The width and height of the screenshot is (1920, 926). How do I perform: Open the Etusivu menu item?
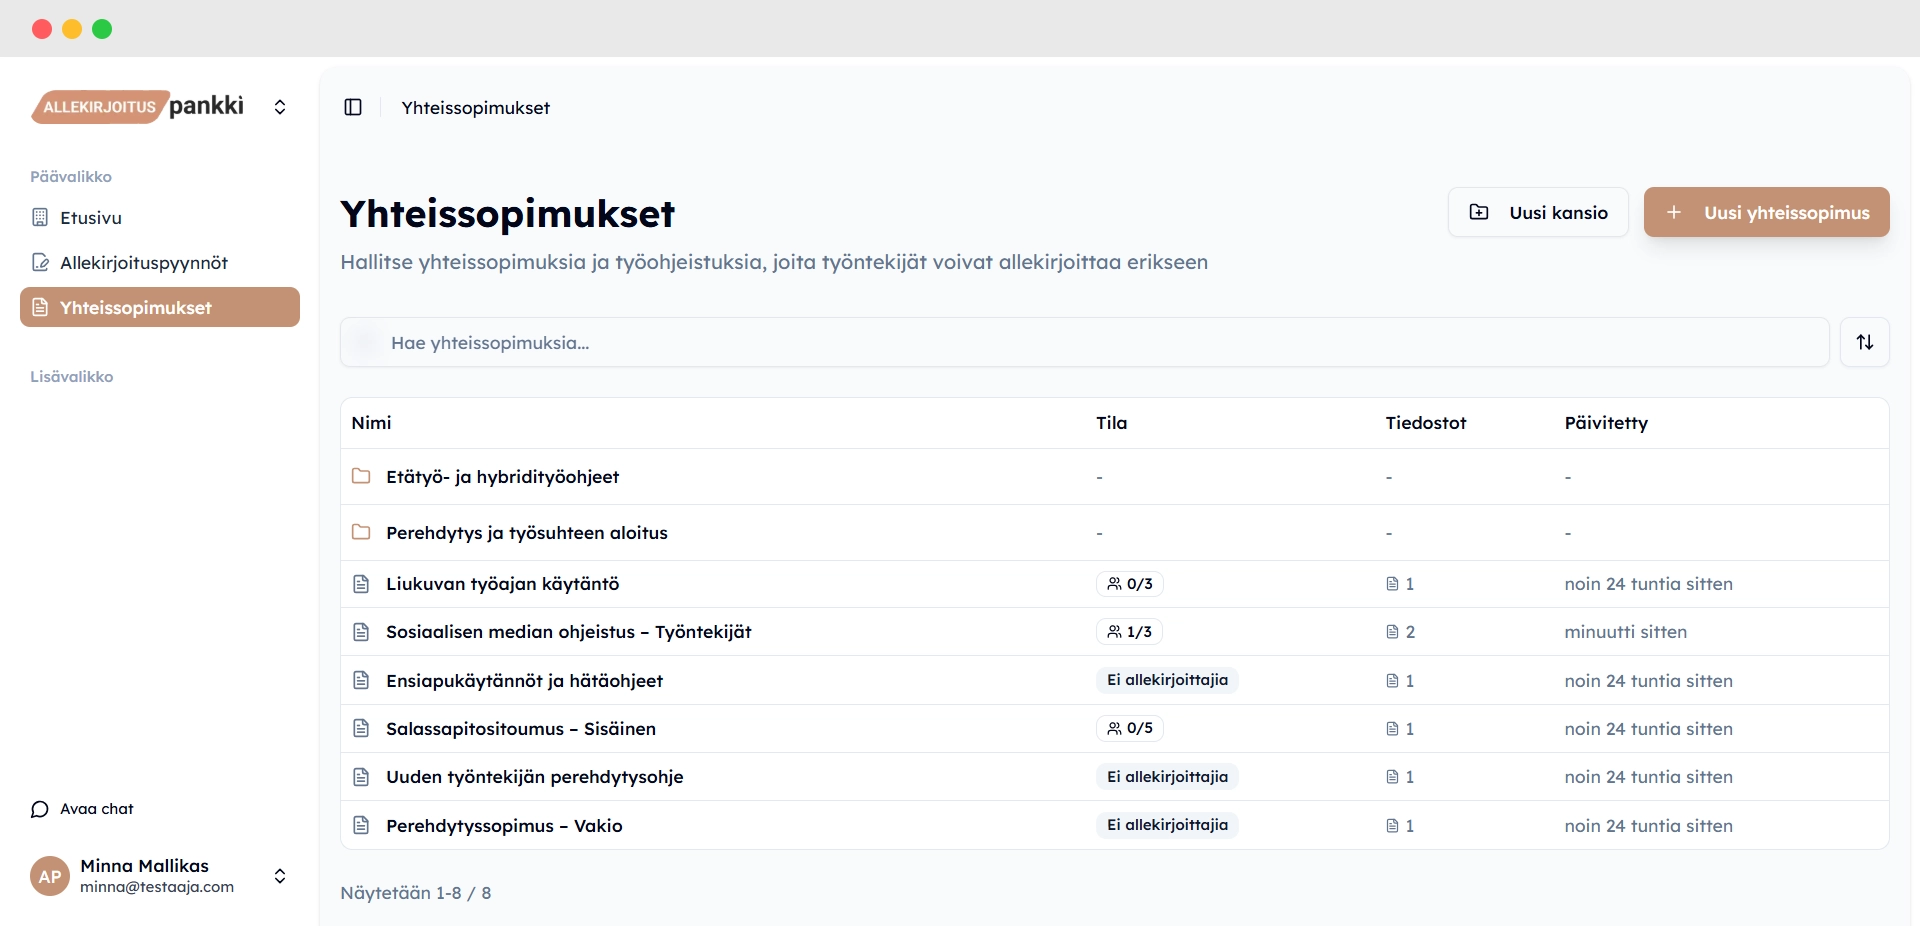tap(91, 218)
